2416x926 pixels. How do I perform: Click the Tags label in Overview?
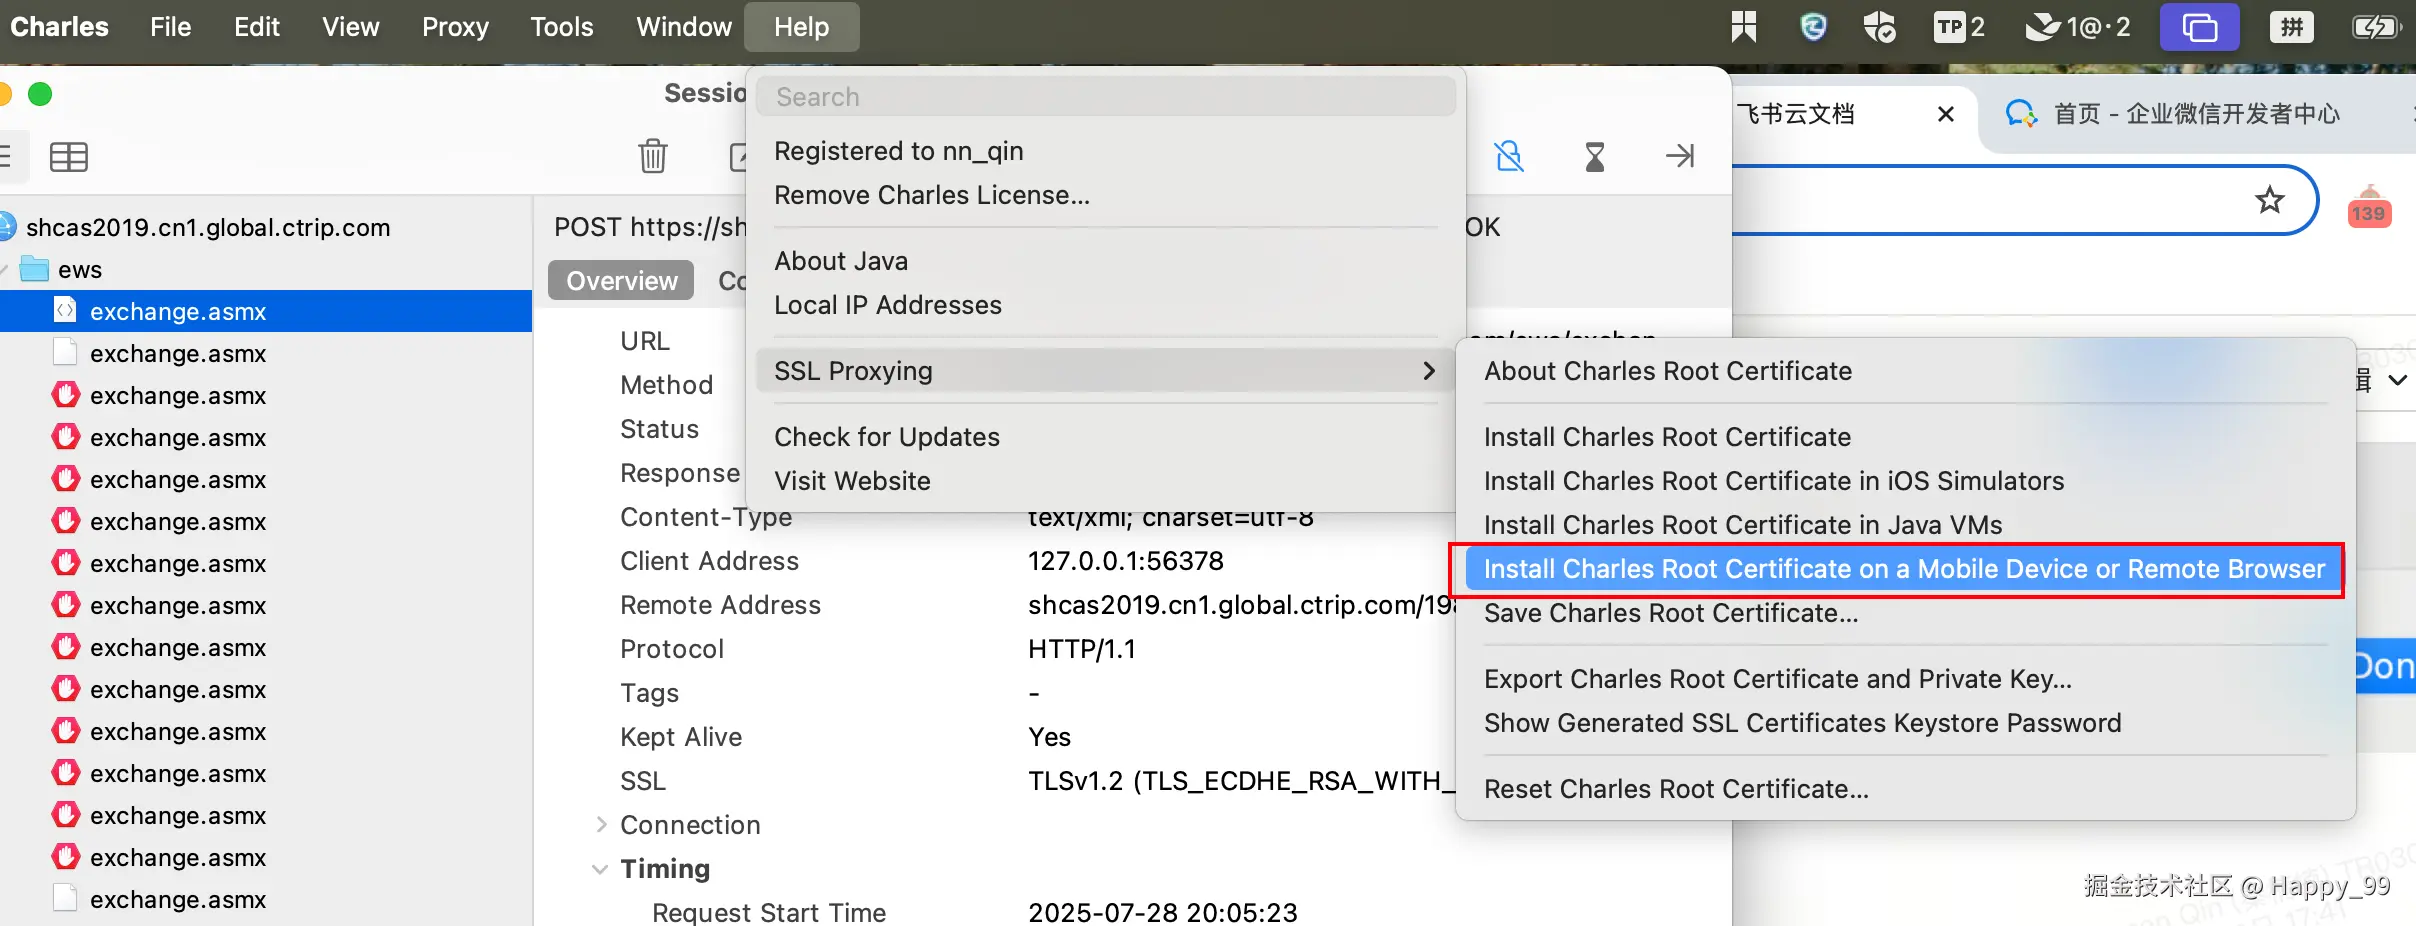tap(649, 693)
